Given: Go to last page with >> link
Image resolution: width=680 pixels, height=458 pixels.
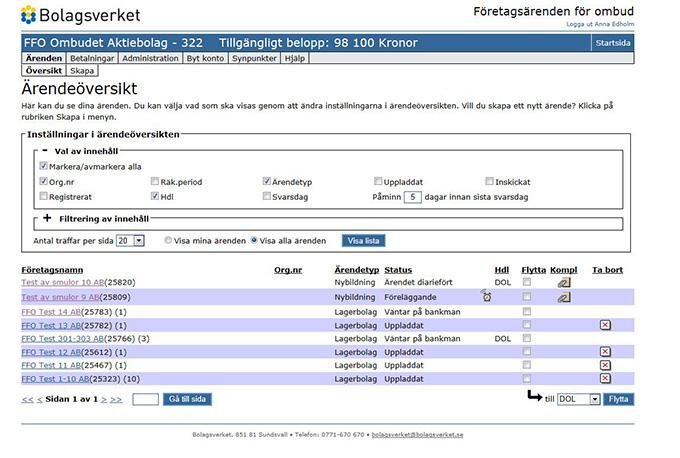Looking at the screenshot, I should click(116, 399).
